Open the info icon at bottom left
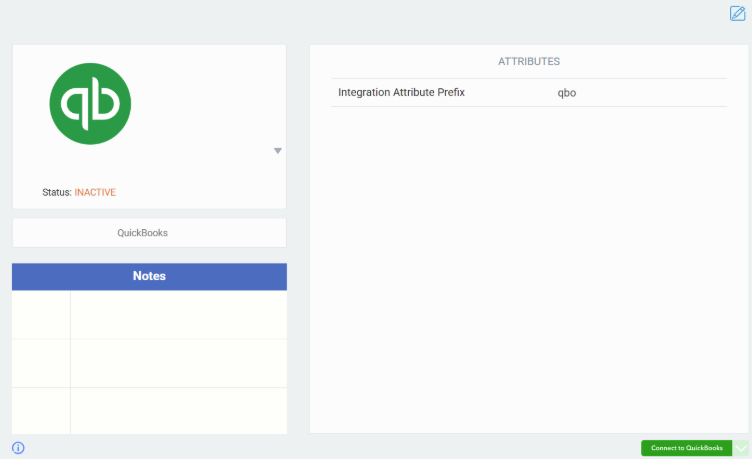This screenshot has width=752, height=459. (x=18, y=448)
